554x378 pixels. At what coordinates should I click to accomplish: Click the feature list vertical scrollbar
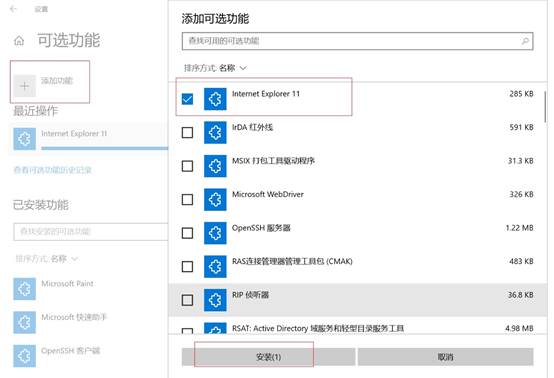point(546,107)
